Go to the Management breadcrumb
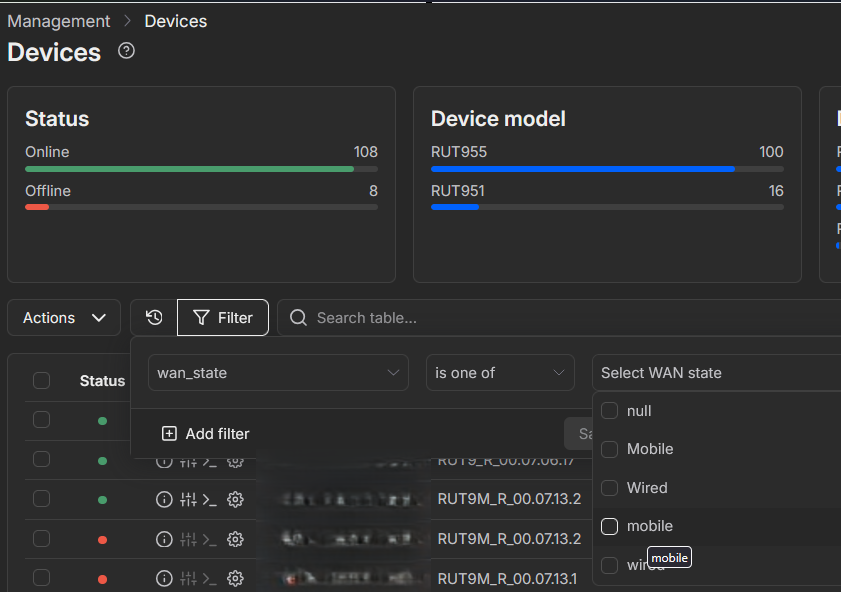The height and width of the screenshot is (592, 841). point(58,21)
